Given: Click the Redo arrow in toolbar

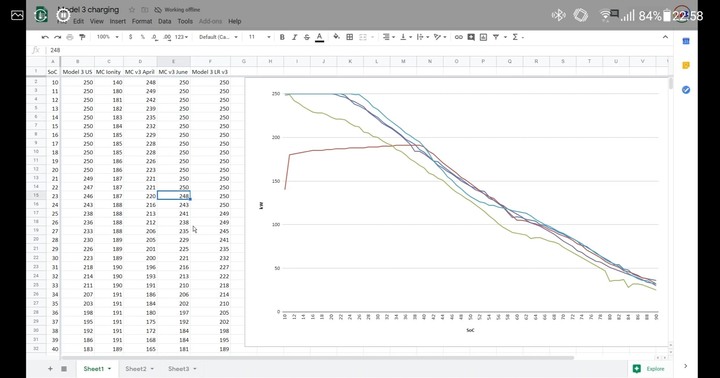Looking at the screenshot, I should (57, 37).
